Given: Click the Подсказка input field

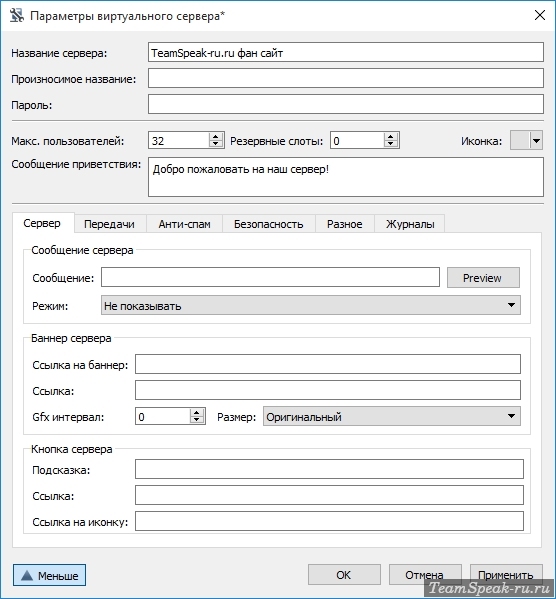Looking at the screenshot, I should tap(329, 469).
